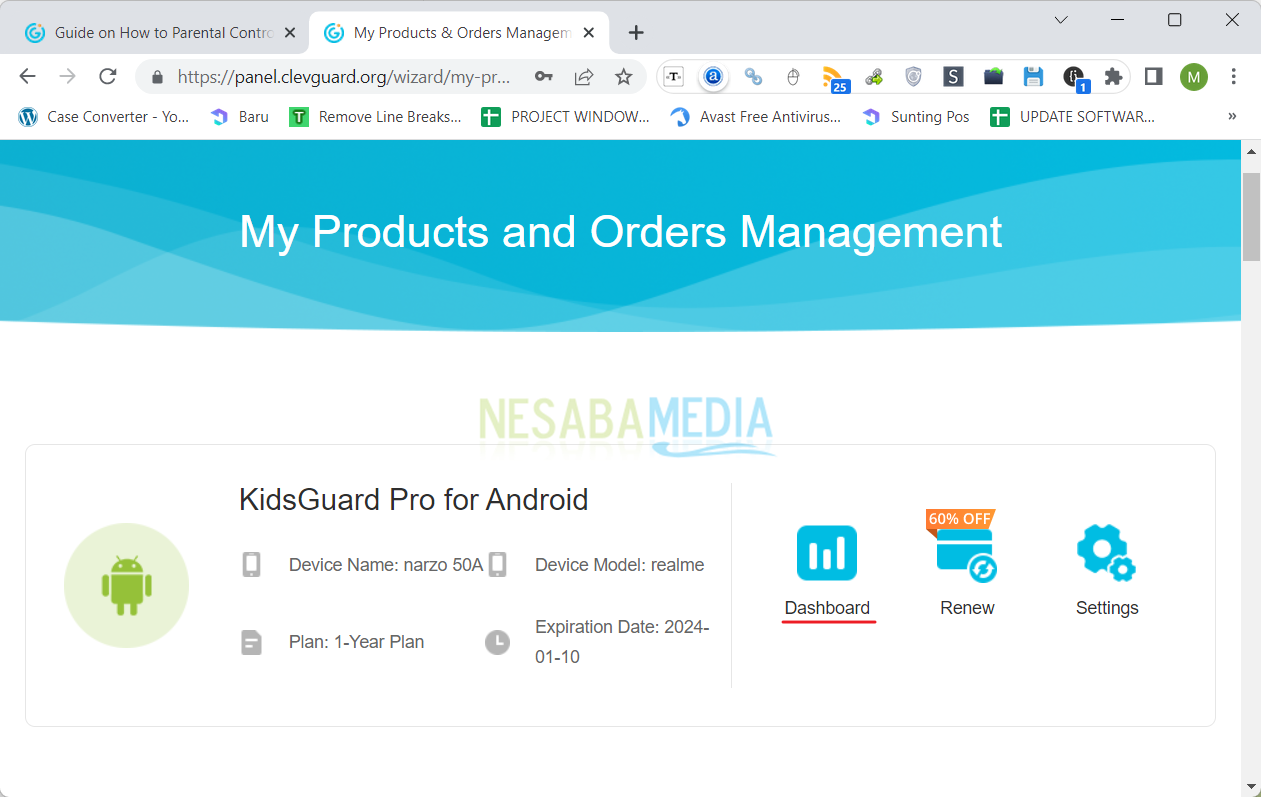
Task: Open the Baru bookmark
Action: click(x=240, y=117)
